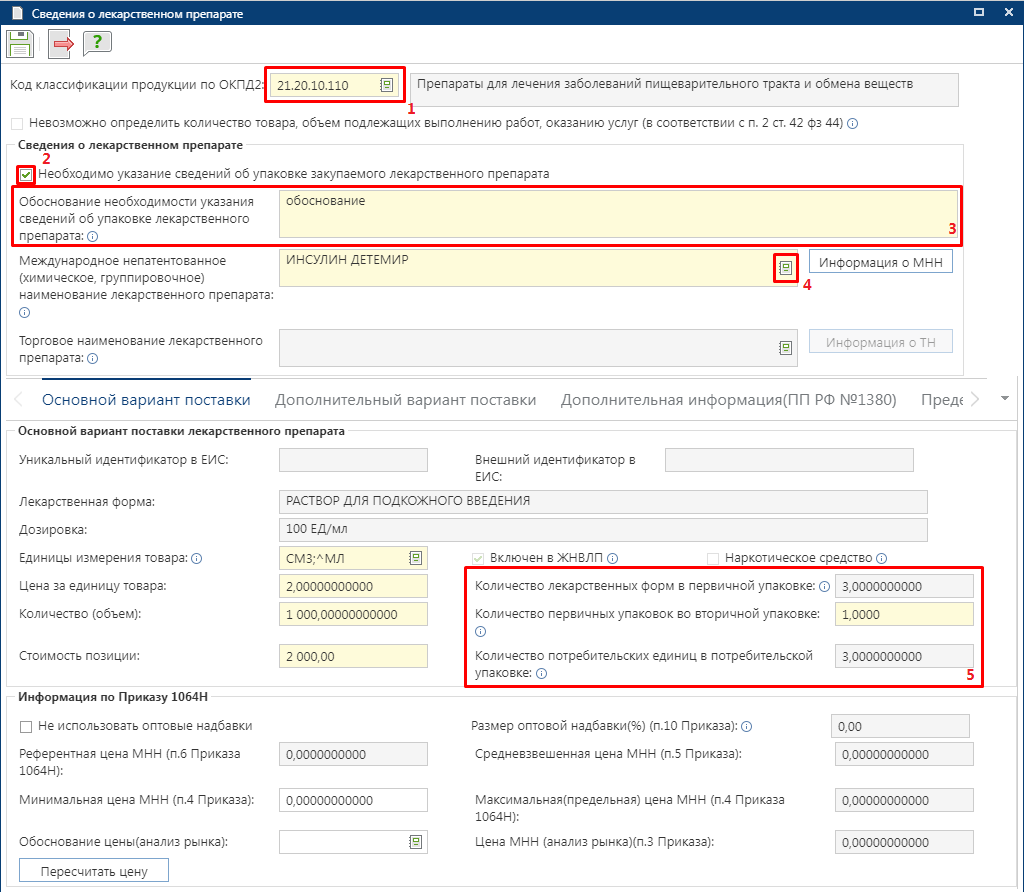Click the red arrow exit toolbar icon

pyautogui.click(x=61, y=44)
